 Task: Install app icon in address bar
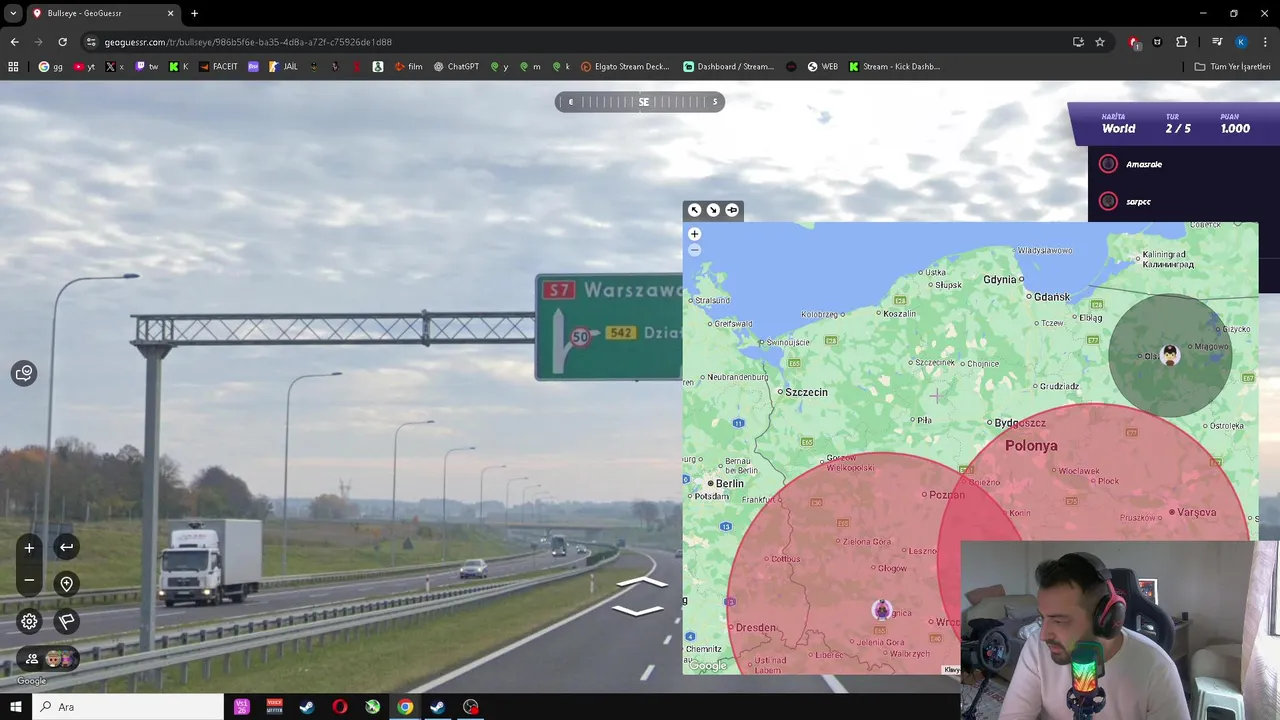(1078, 42)
